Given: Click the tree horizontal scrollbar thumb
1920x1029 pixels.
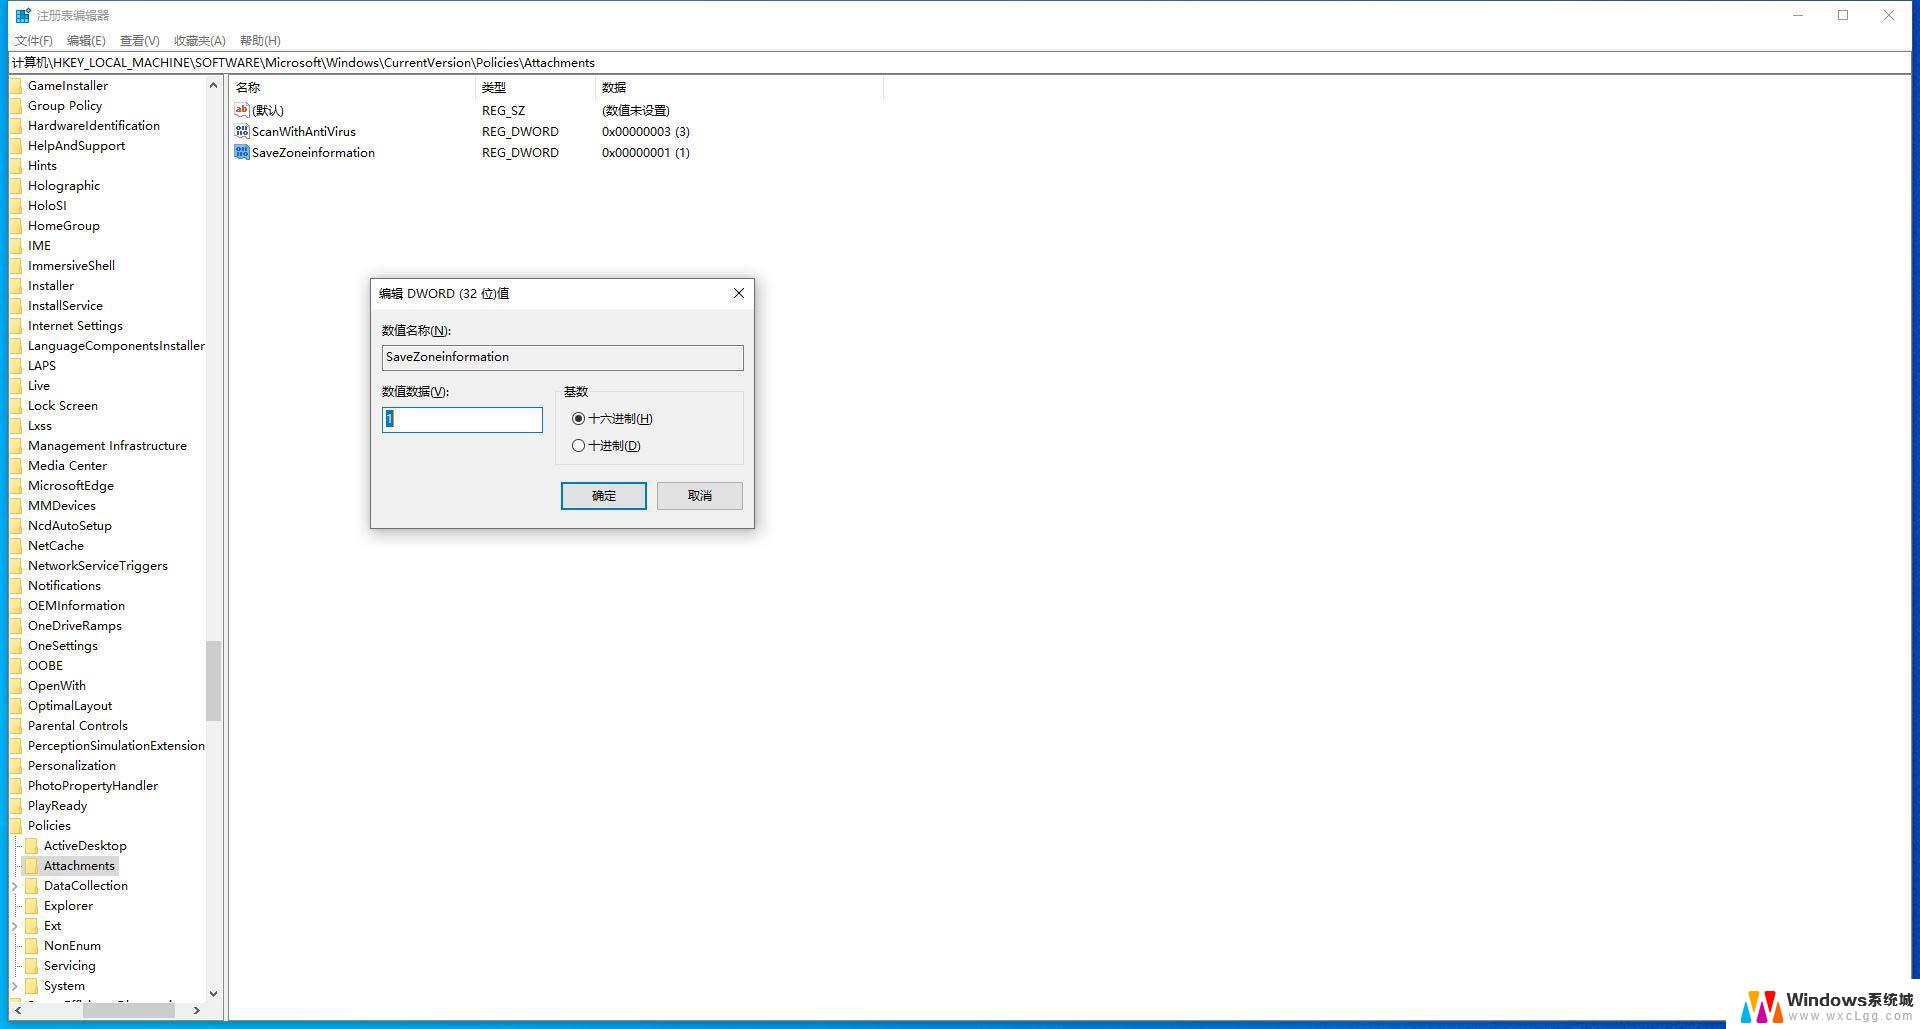Looking at the screenshot, I should (128, 1011).
